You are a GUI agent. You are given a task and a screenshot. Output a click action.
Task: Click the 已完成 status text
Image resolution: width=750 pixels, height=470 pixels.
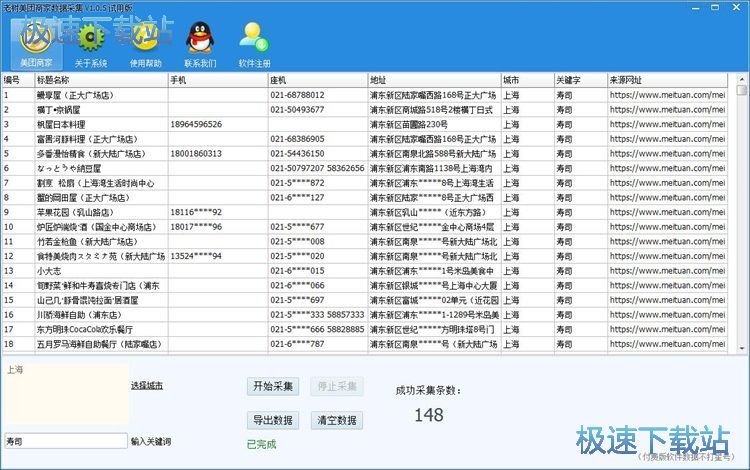point(261,444)
